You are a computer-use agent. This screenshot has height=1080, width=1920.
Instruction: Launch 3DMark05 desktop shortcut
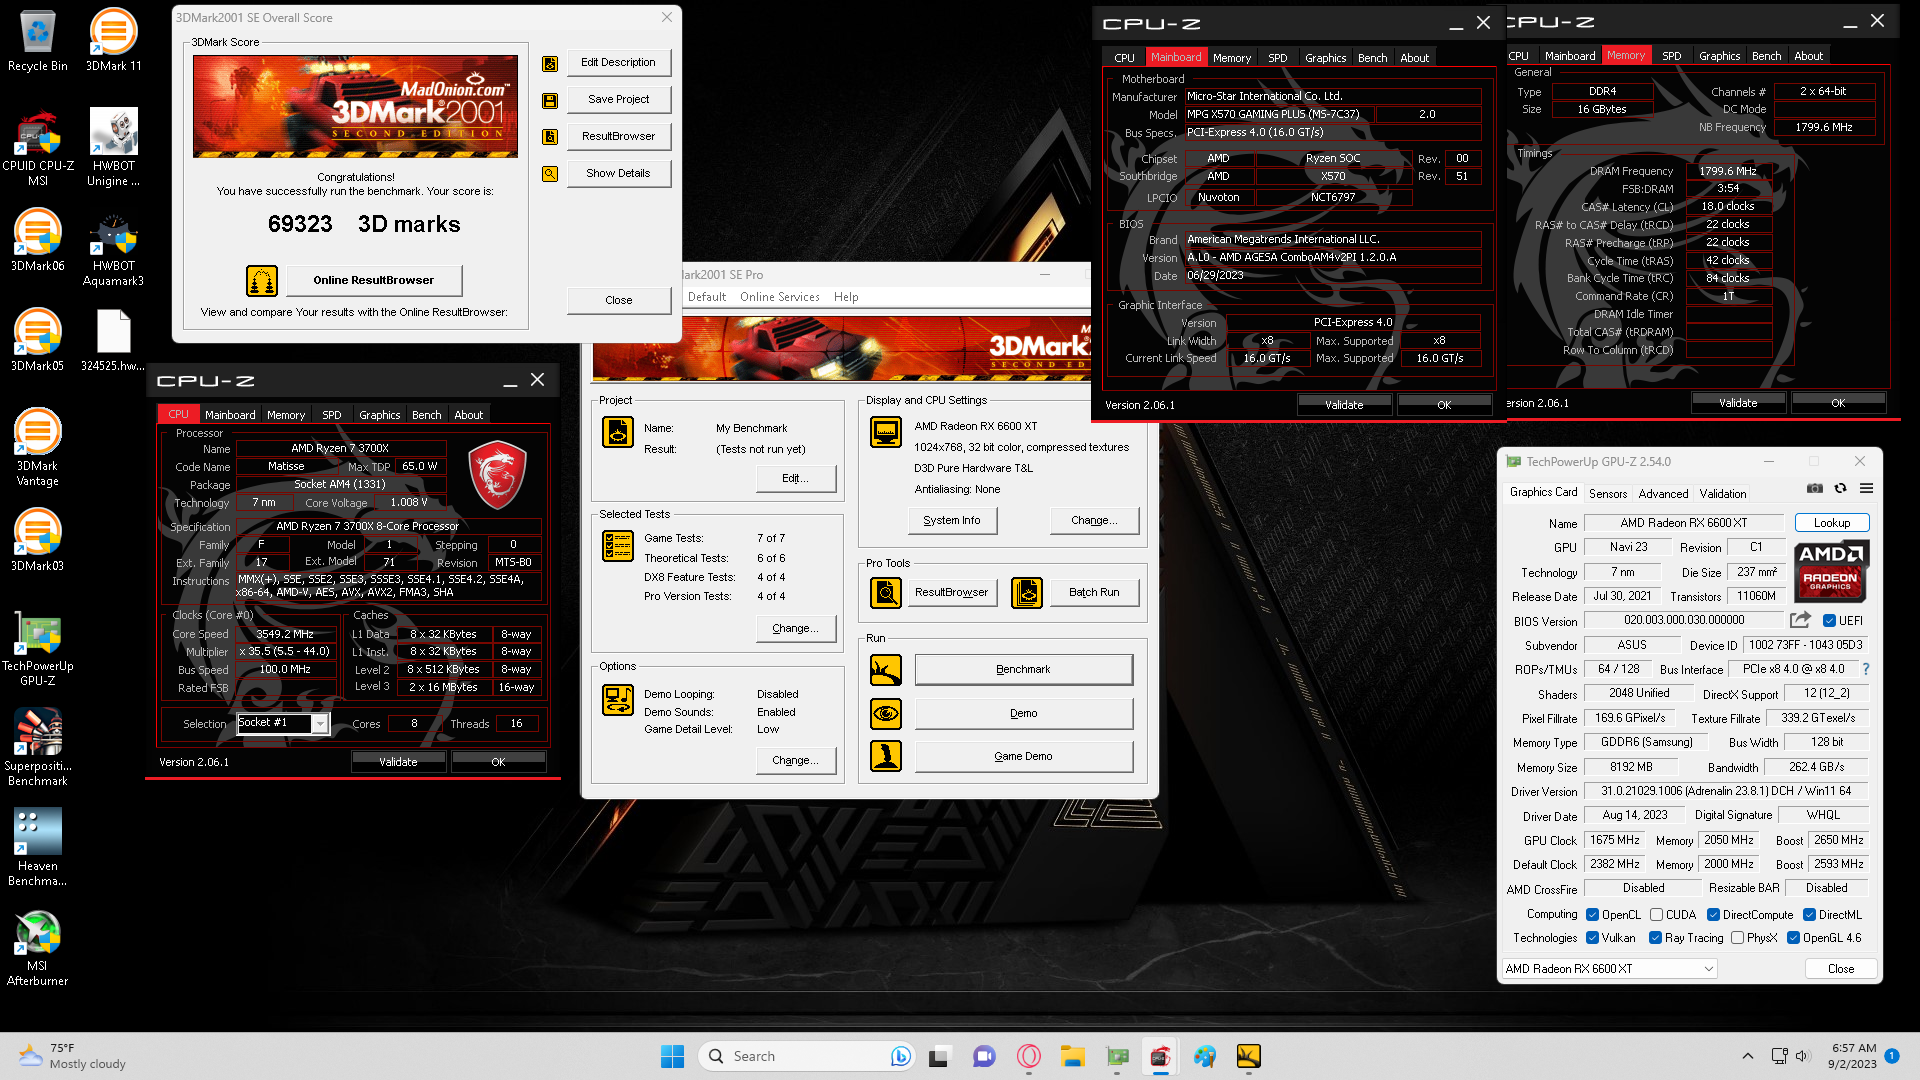pyautogui.click(x=38, y=341)
